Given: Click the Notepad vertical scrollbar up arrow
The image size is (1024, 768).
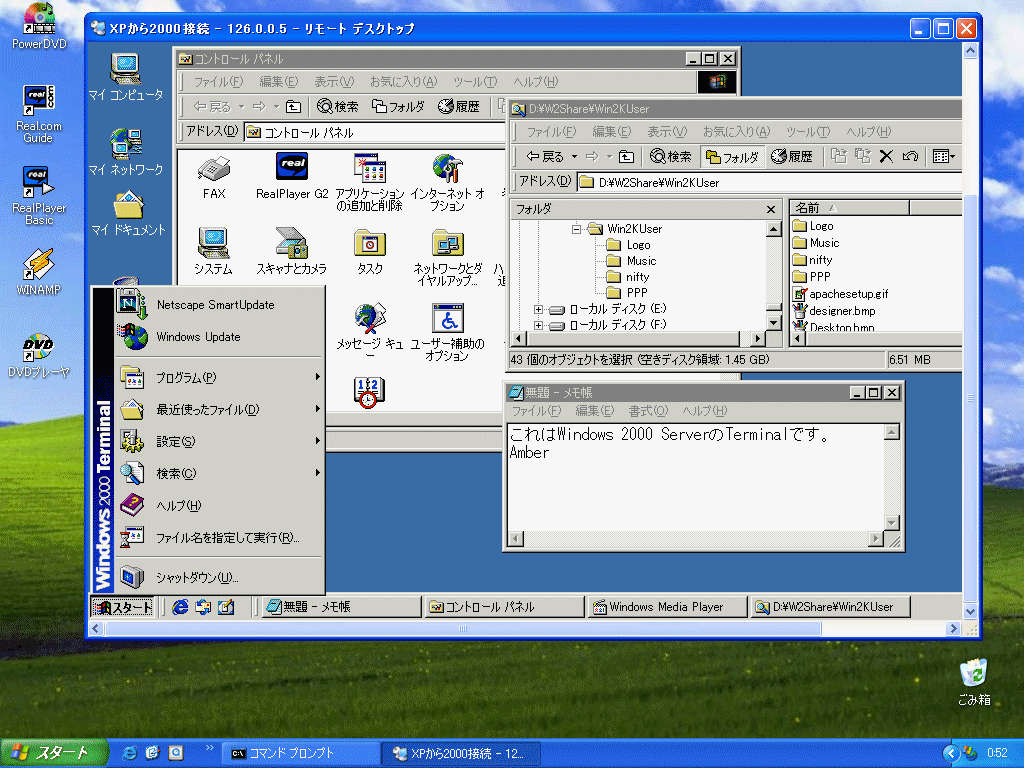Looking at the screenshot, I should point(891,432).
